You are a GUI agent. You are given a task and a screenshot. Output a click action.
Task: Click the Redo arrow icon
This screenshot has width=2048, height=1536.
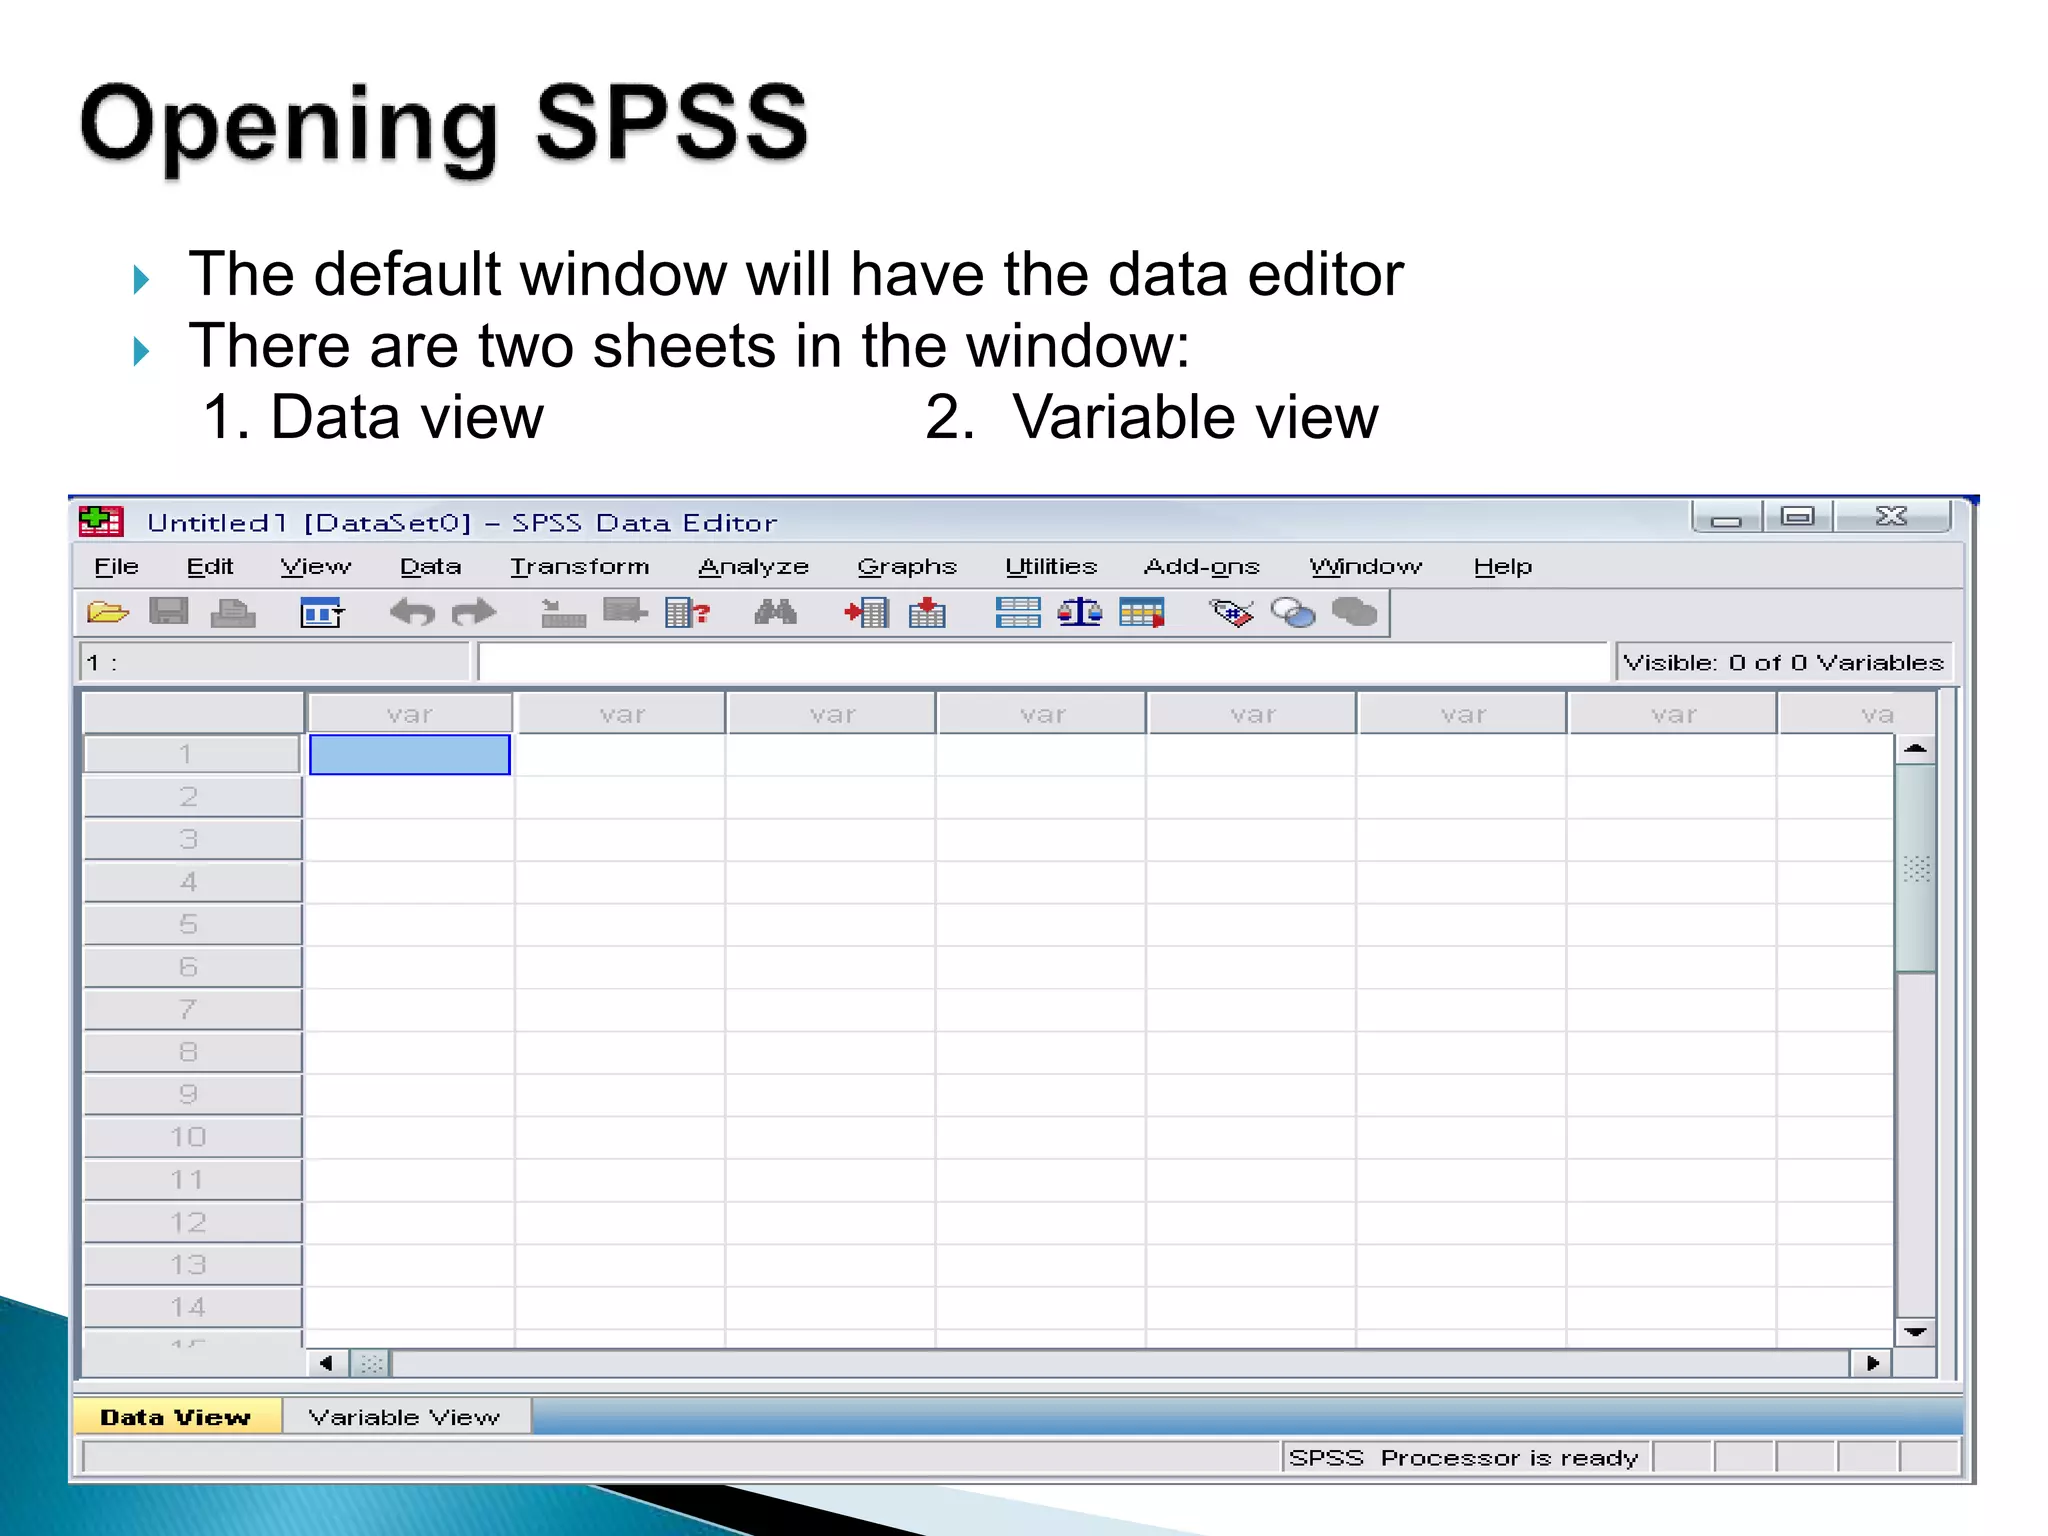tap(474, 612)
